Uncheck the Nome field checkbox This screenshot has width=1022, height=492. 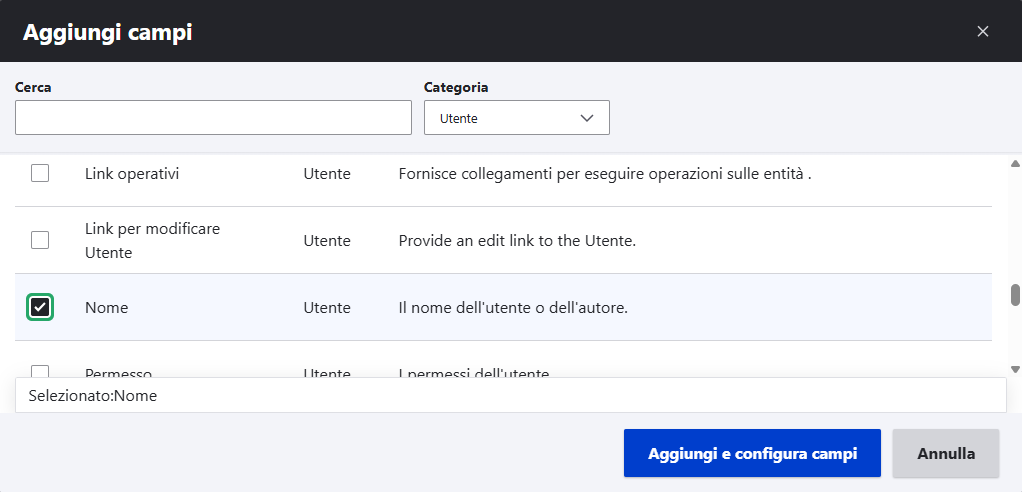click(40, 307)
